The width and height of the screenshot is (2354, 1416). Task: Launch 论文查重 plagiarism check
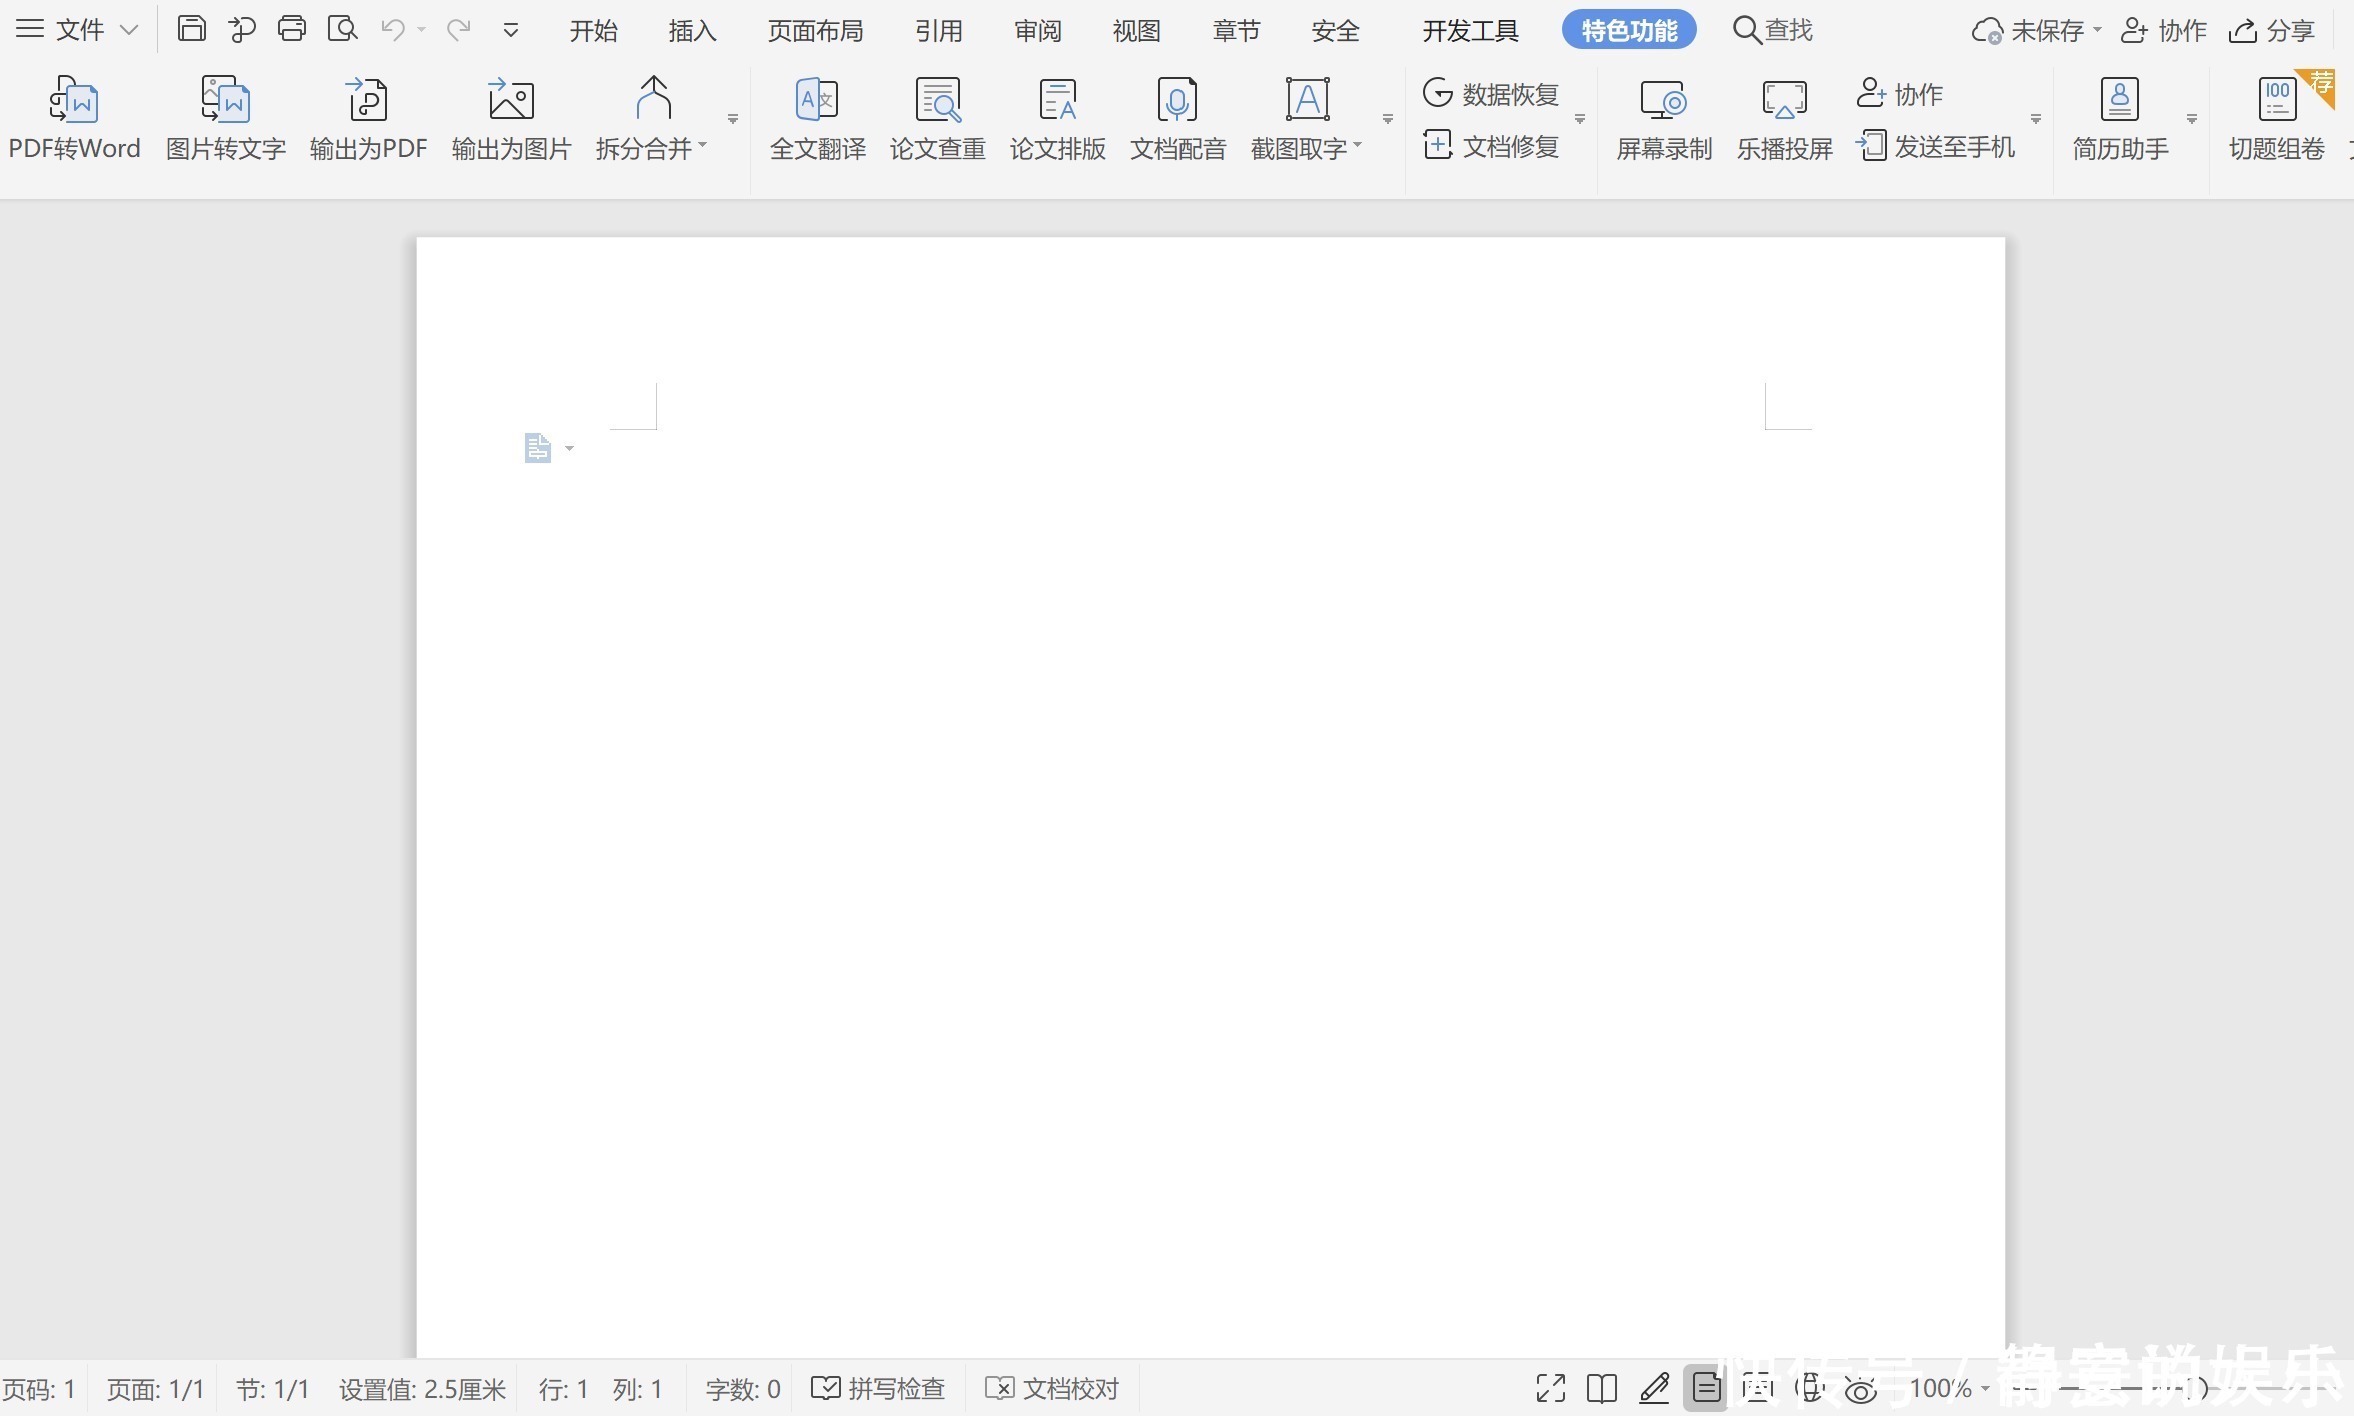(x=938, y=118)
